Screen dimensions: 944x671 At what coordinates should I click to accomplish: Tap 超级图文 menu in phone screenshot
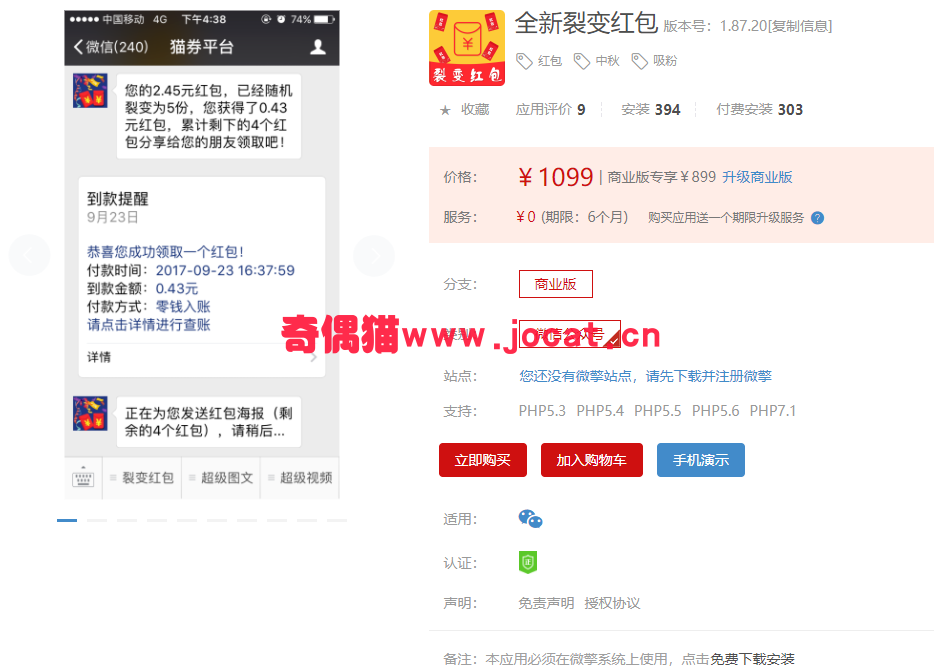click(221, 478)
